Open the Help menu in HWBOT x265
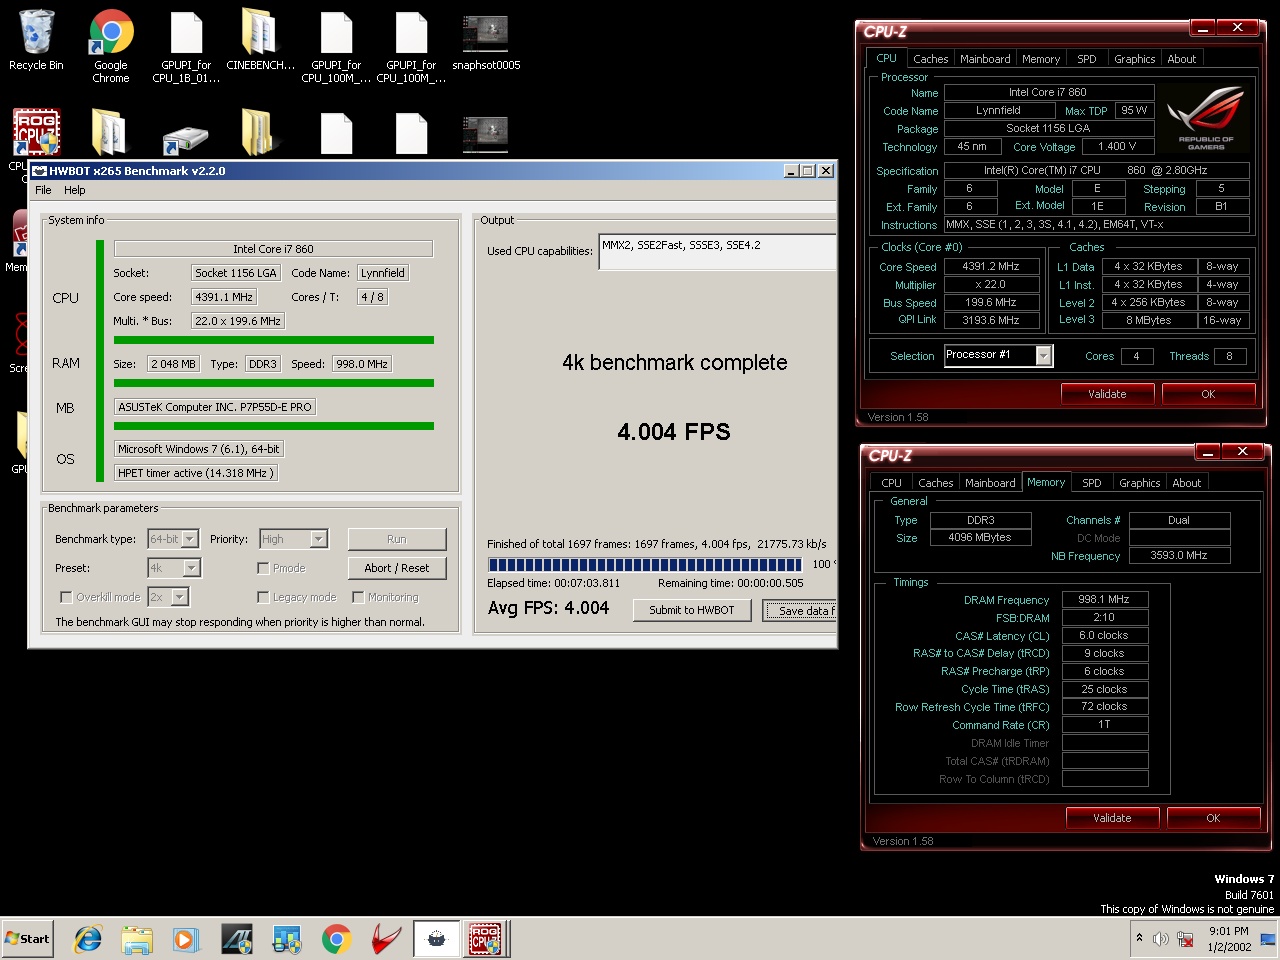This screenshot has width=1280, height=960. point(75,190)
